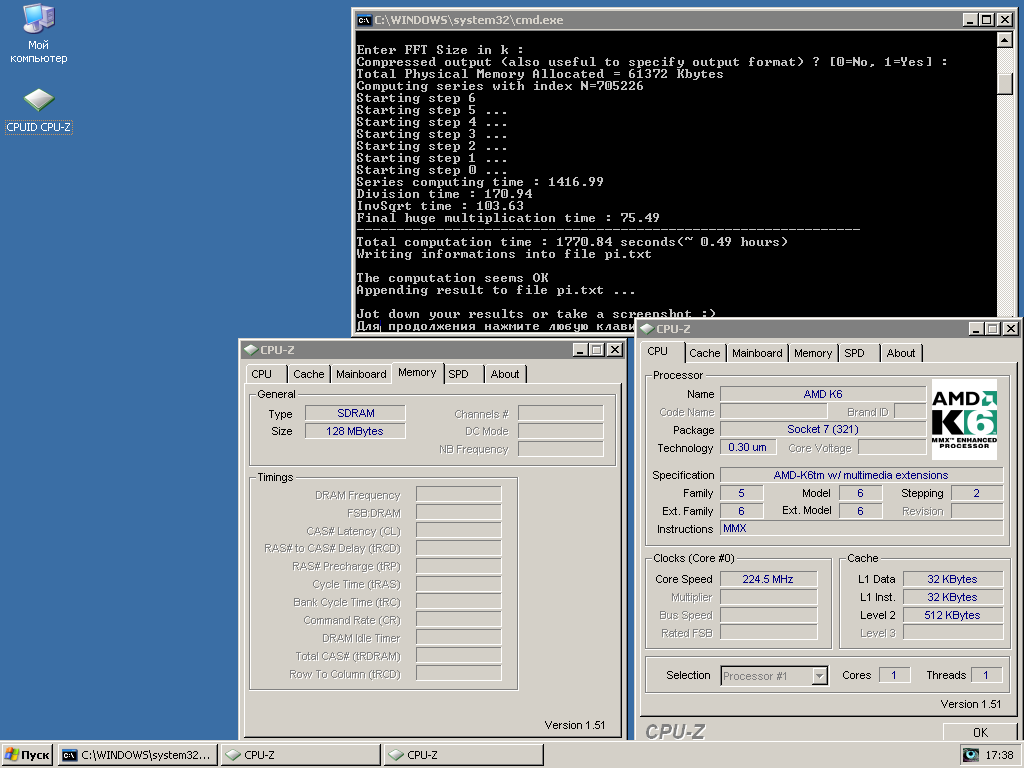Switch to Cache tab in Memory CPU-Z window

click(x=308, y=374)
